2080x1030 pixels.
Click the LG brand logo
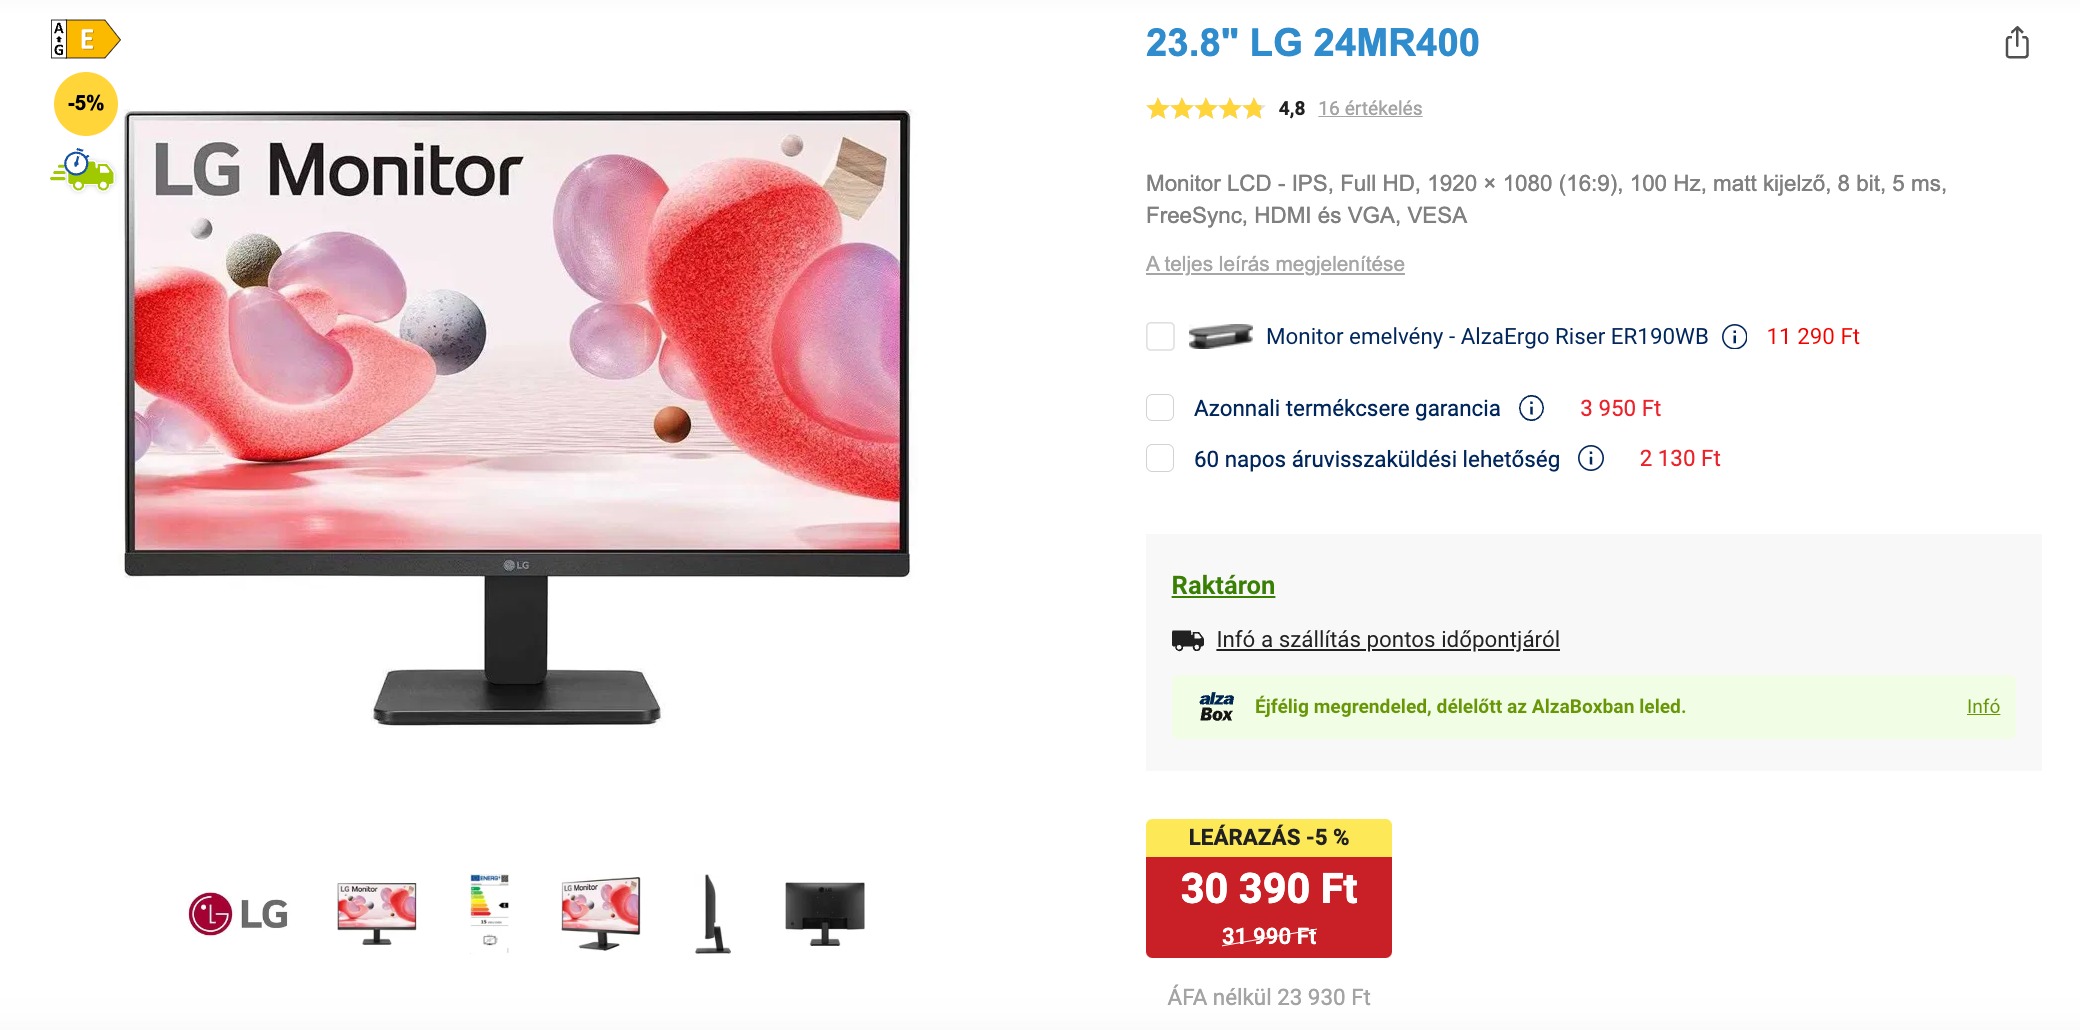pyautogui.click(x=239, y=913)
